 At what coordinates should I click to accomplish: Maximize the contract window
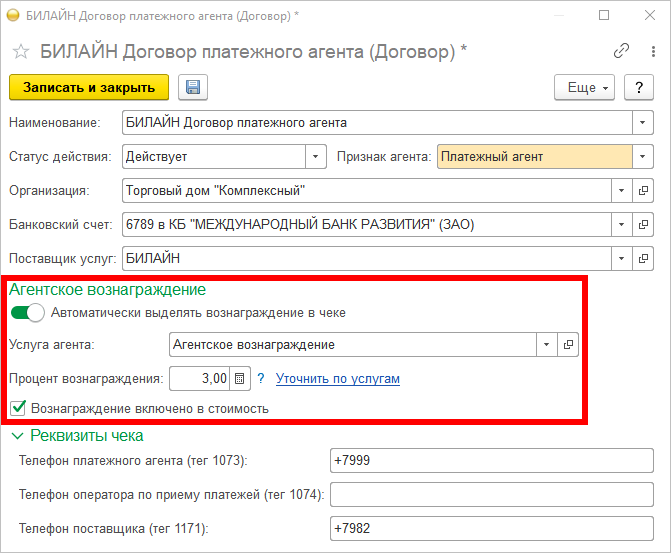[604, 15]
